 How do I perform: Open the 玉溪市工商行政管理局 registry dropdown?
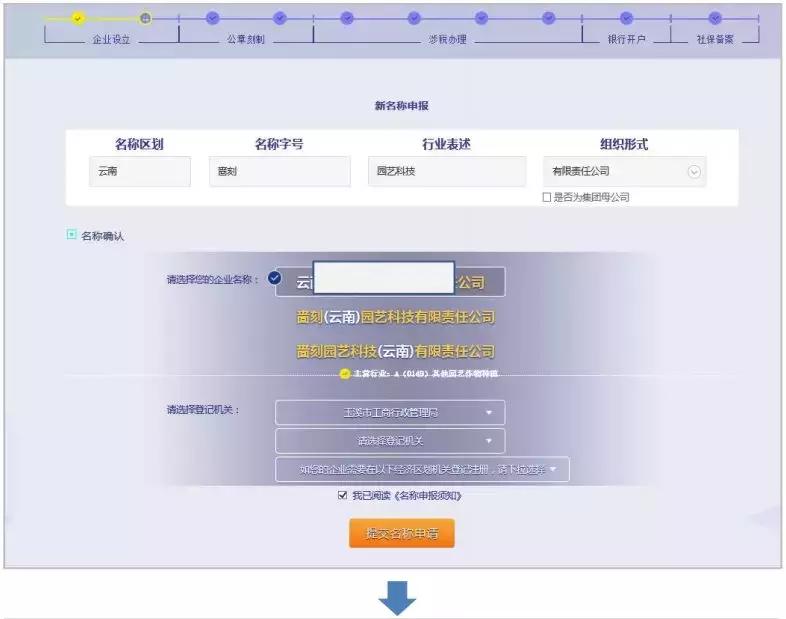click(390, 412)
